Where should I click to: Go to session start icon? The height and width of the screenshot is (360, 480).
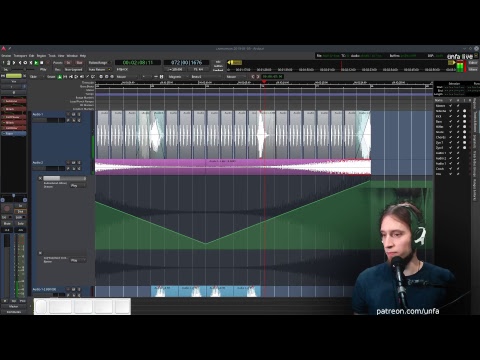[x=14, y=63]
